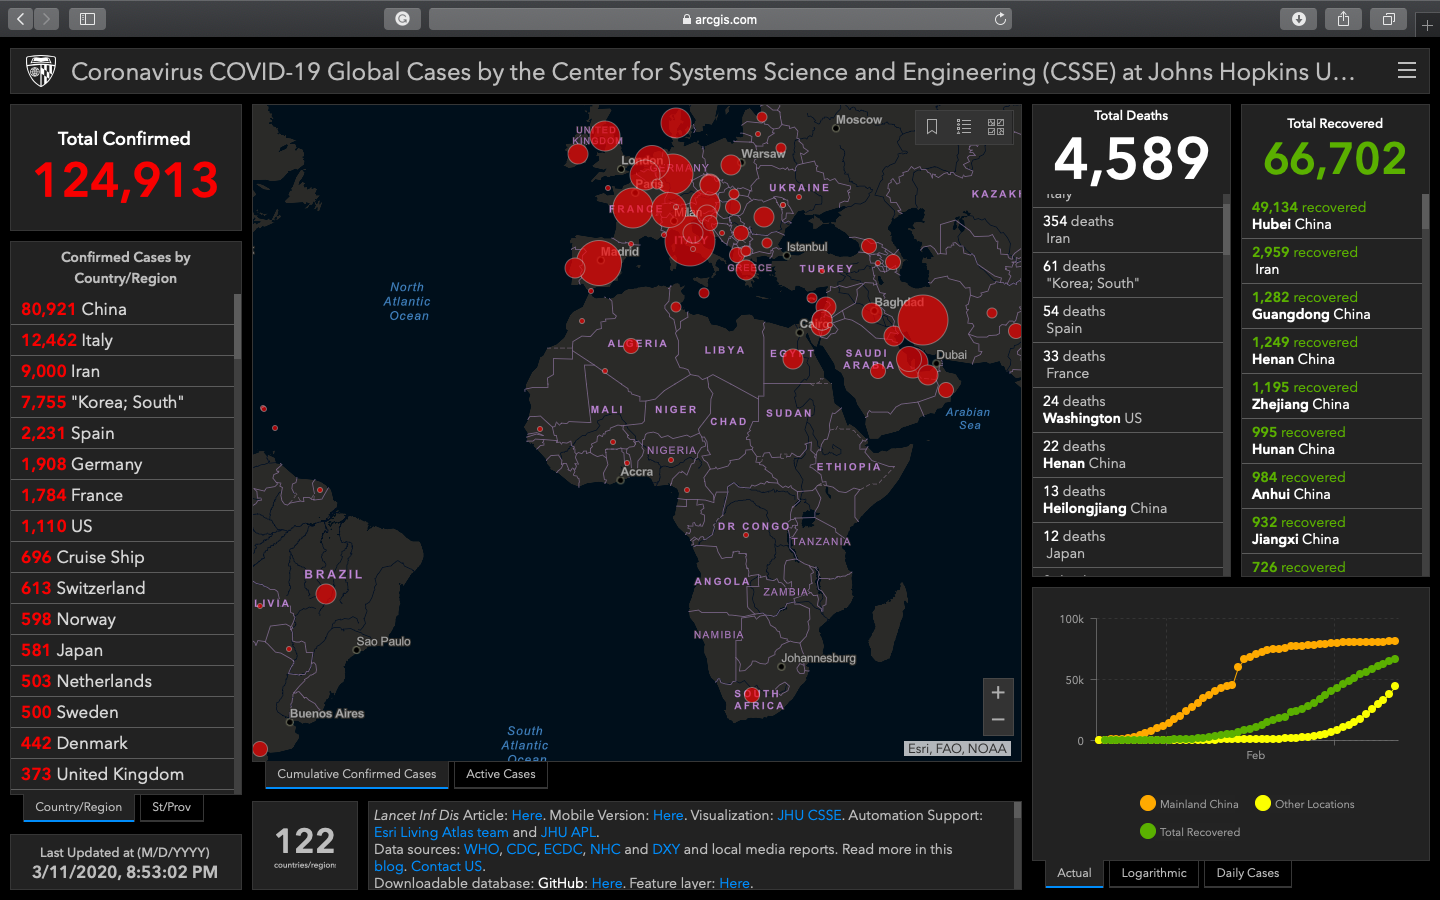Select the Country/Region list tab
This screenshot has width=1440, height=900.
79,807
